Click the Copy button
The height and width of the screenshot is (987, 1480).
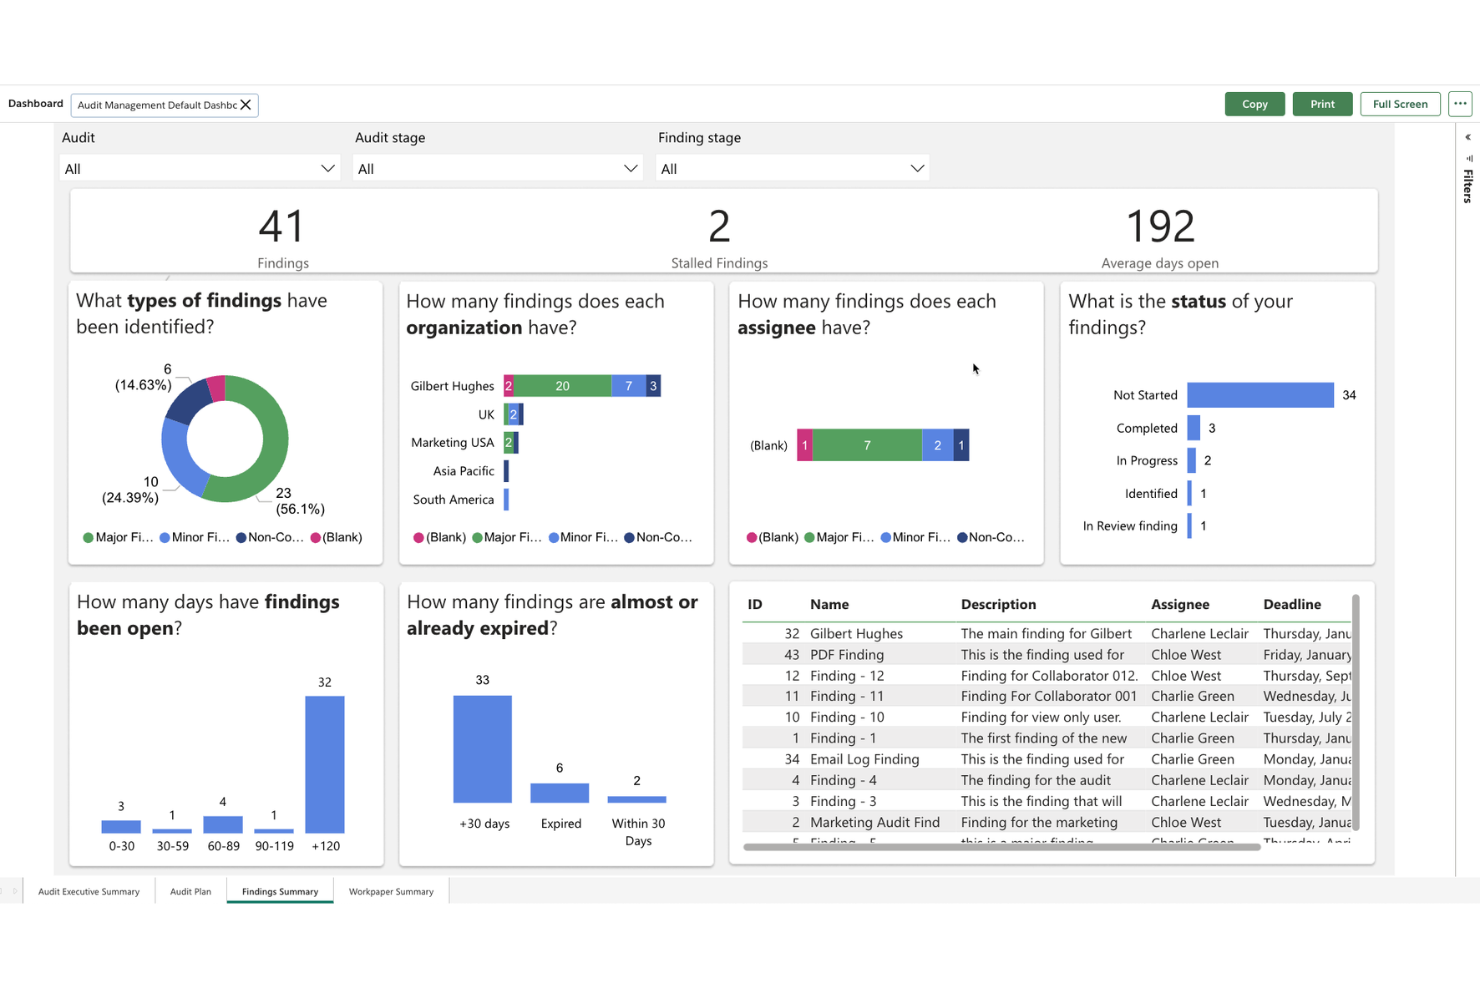click(x=1254, y=103)
